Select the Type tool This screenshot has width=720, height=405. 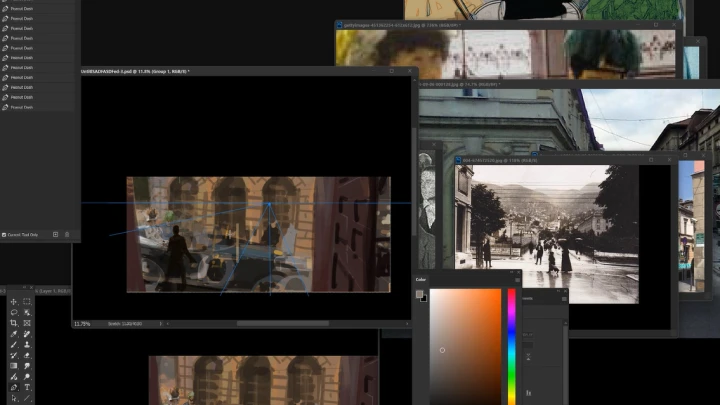[27, 388]
